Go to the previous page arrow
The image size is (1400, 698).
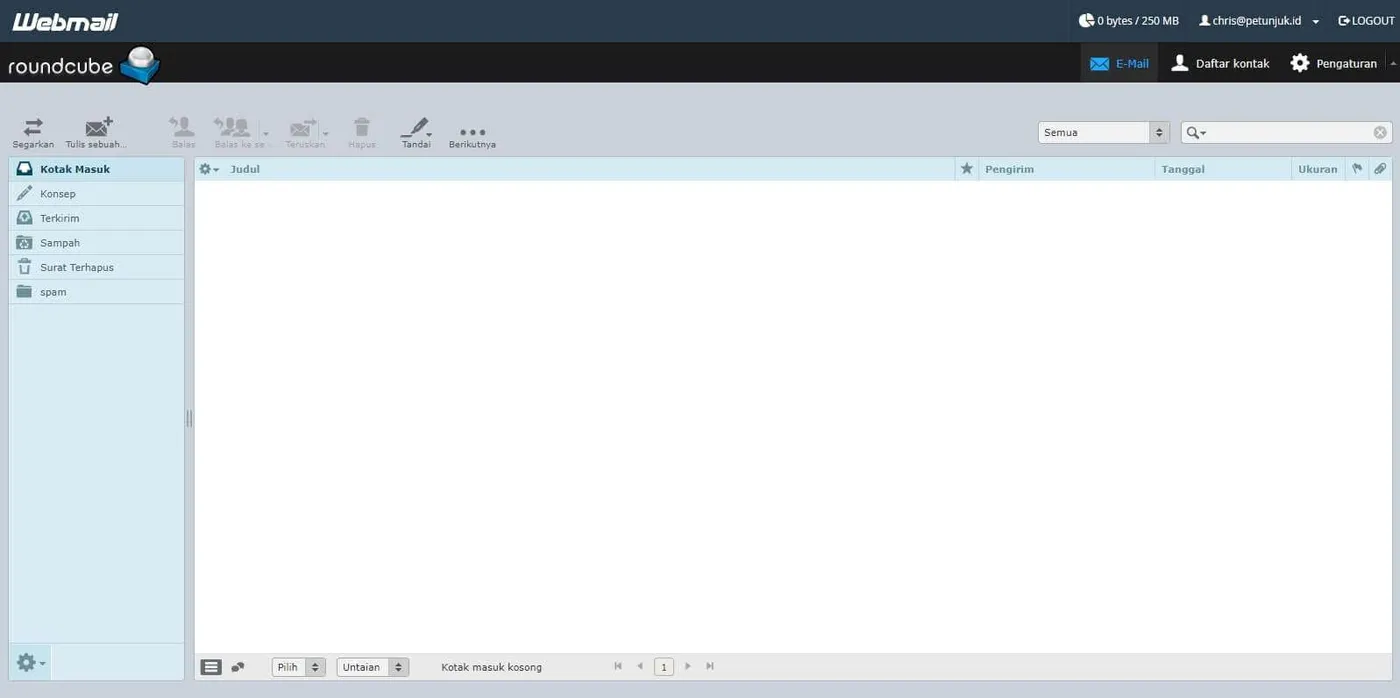(x=640, y=666)
